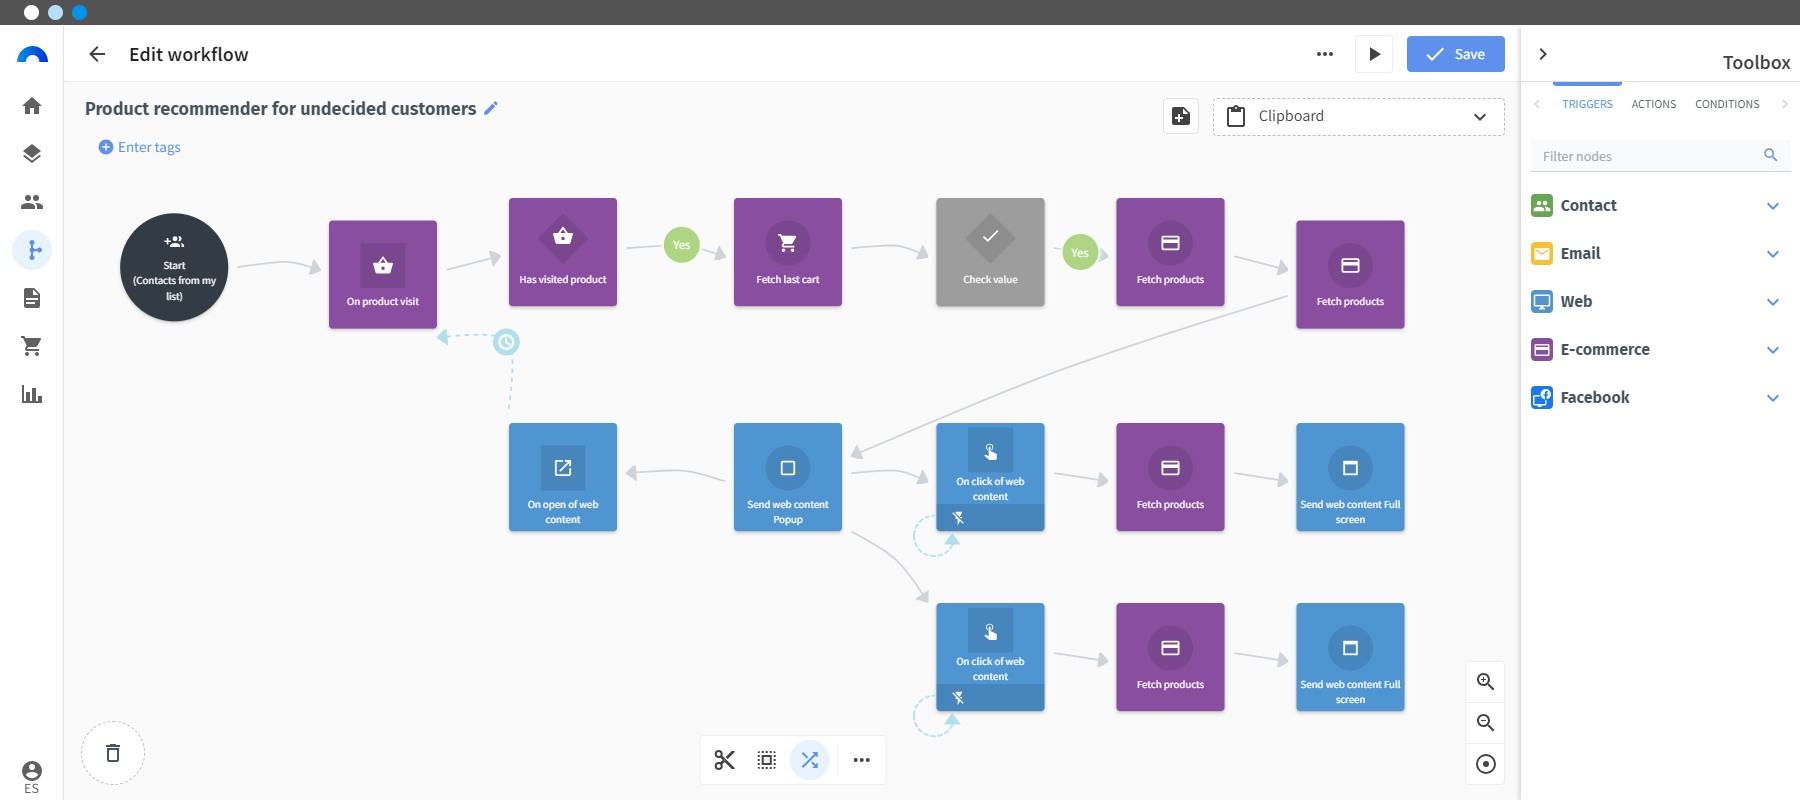Open the three-dot menu next to Save

[x=1325, y=54]
